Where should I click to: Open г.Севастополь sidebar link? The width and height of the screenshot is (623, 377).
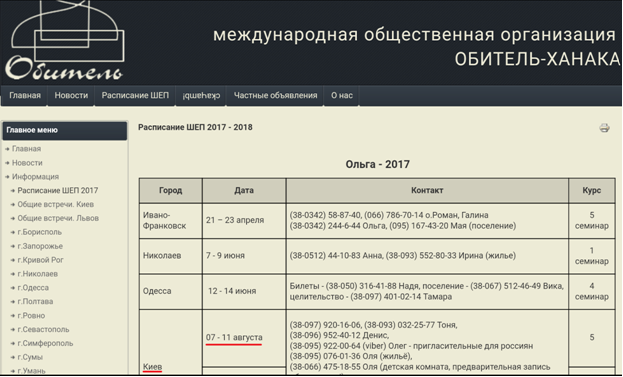point(43,329)
